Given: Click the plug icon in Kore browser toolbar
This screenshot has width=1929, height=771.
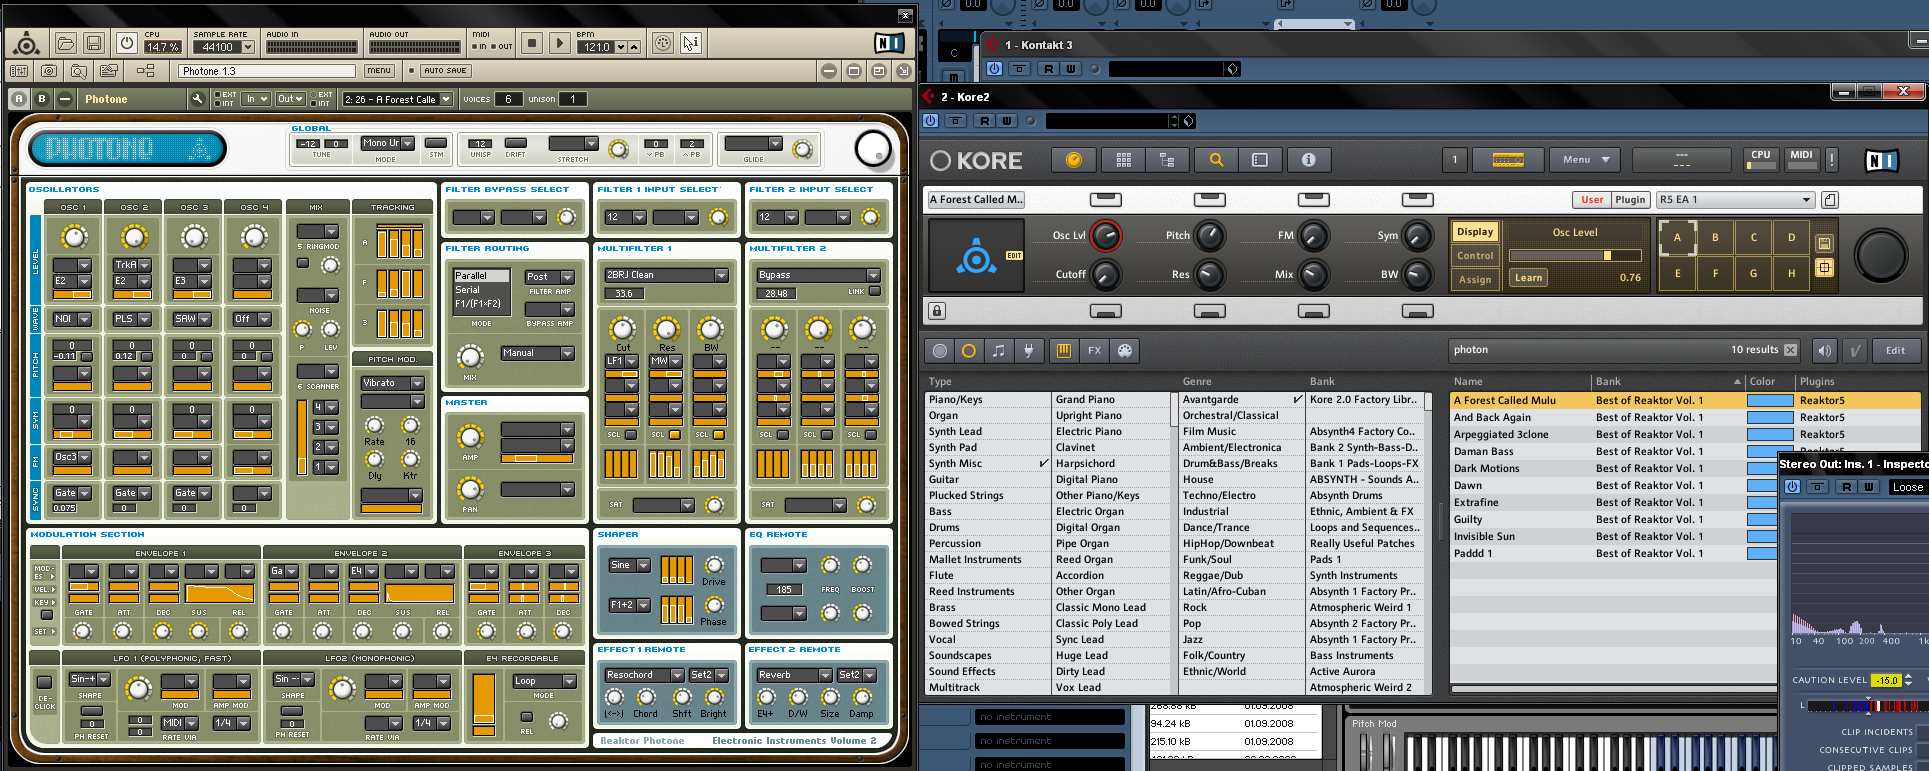Looking at the screenshot, I should click(1028, 351).
